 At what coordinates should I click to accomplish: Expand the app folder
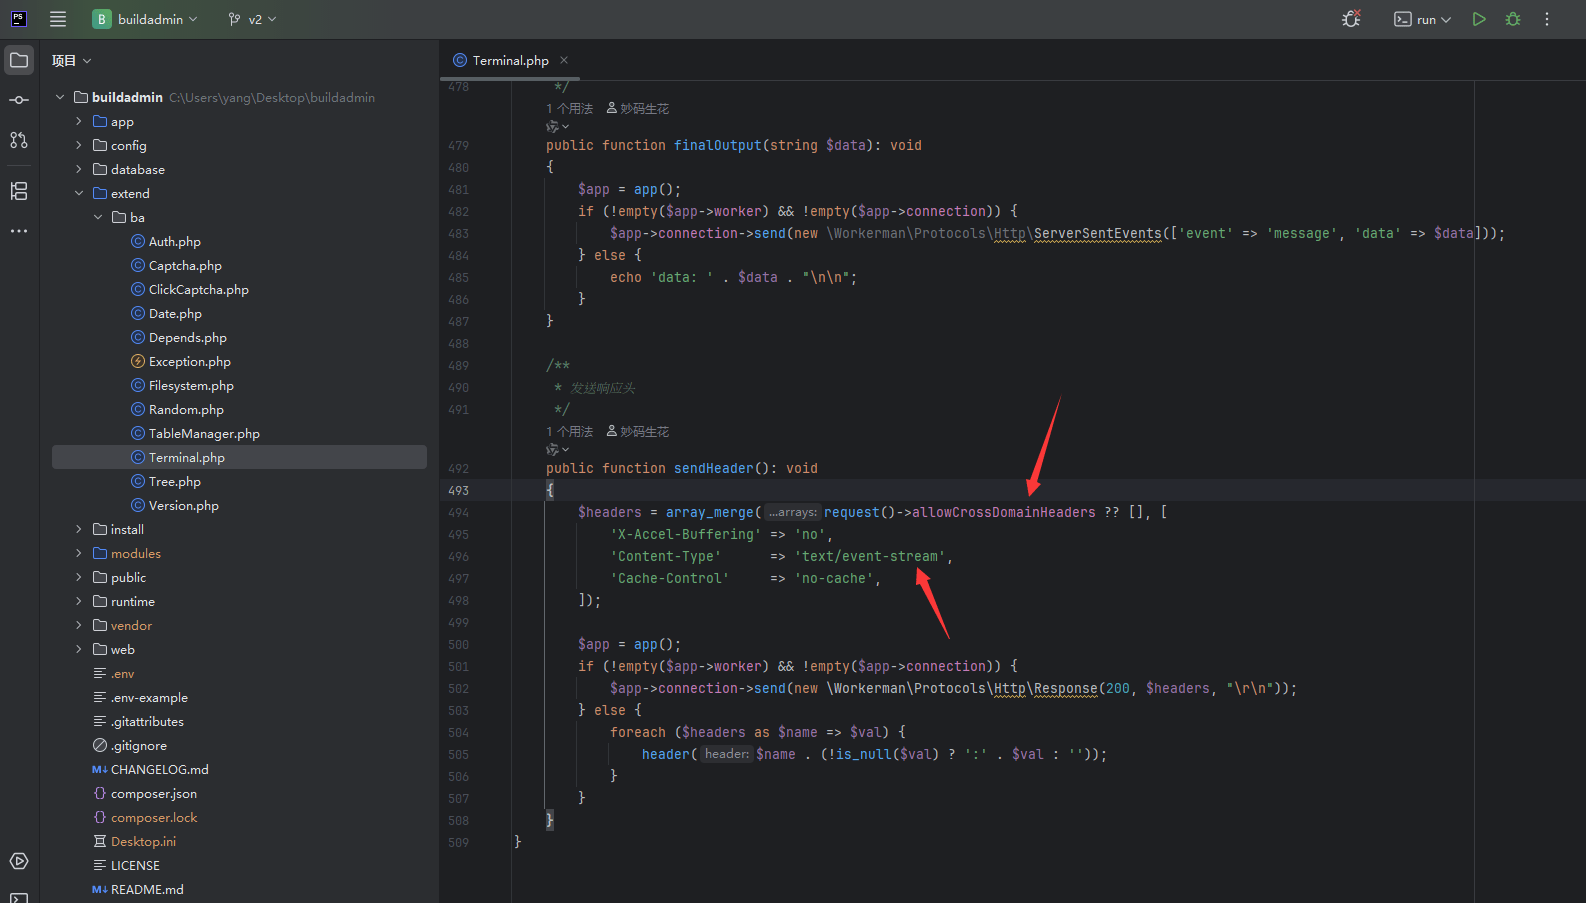[x=79, y=121]
